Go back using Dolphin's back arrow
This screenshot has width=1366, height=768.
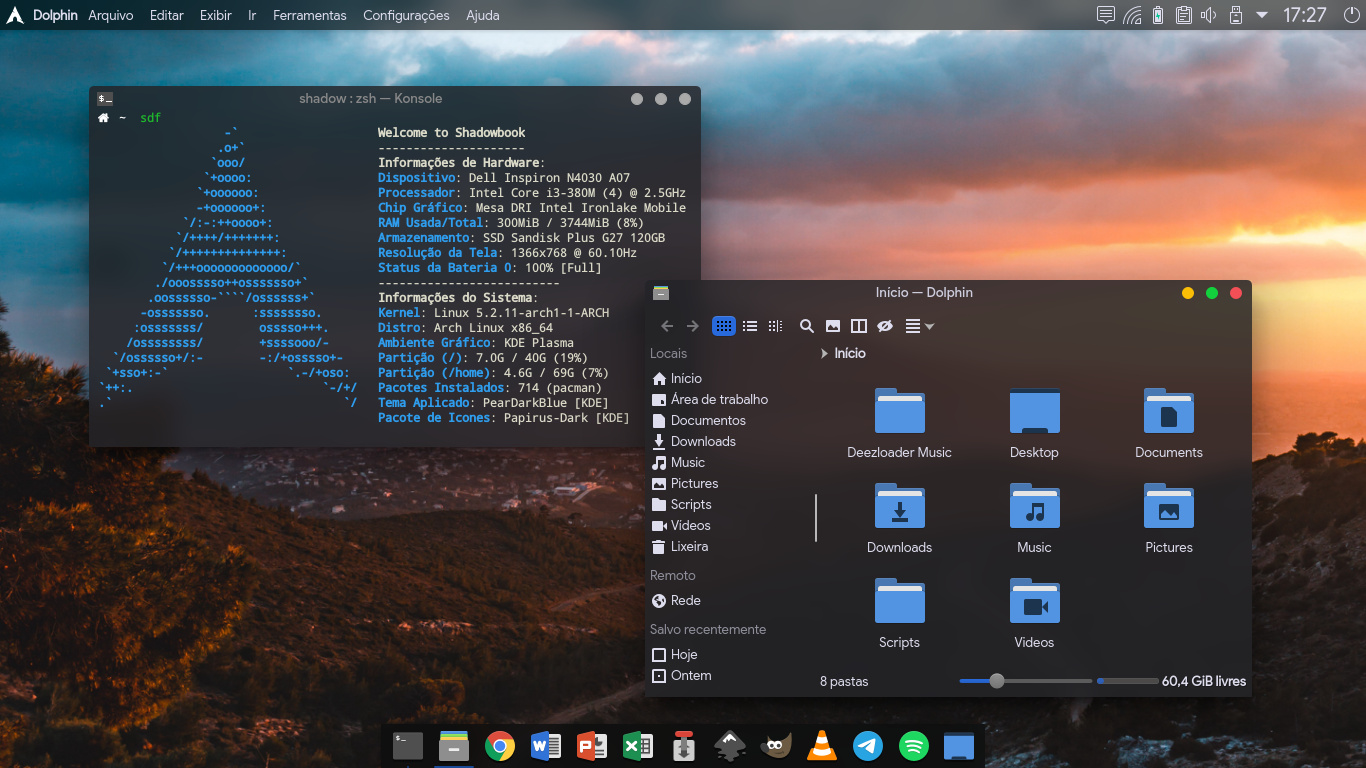pos(667,326)
